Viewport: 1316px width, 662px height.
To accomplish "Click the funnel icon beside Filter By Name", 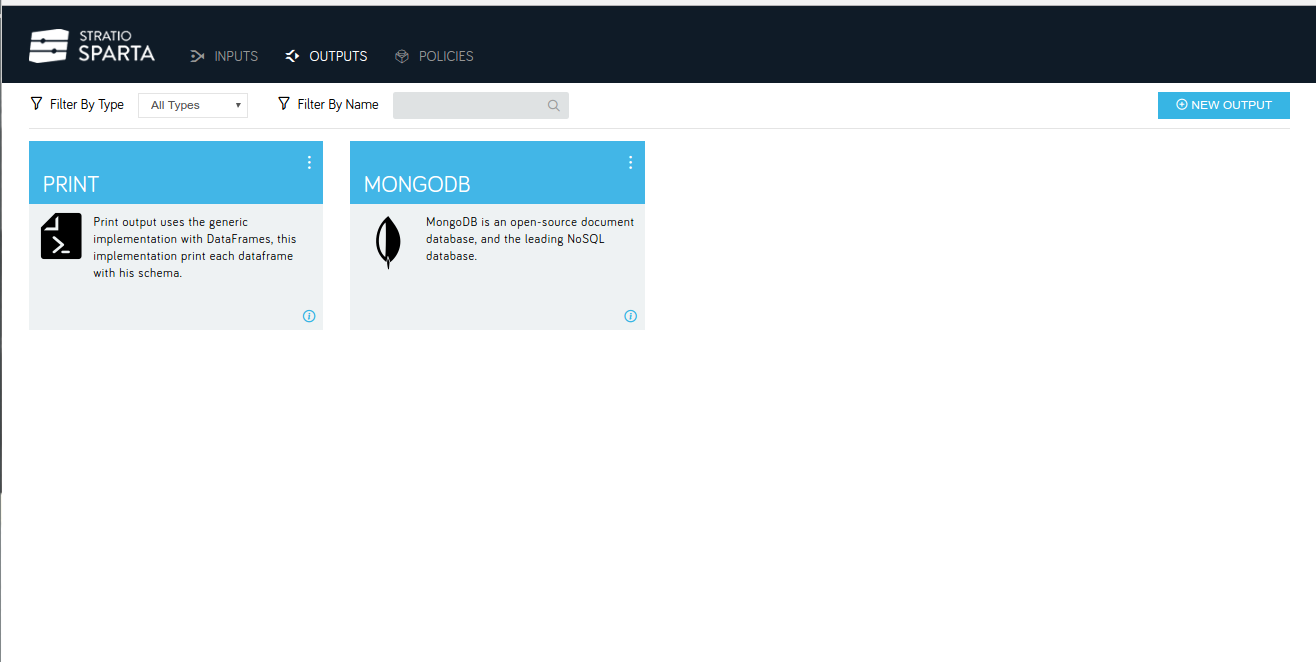I will point(284,104).
